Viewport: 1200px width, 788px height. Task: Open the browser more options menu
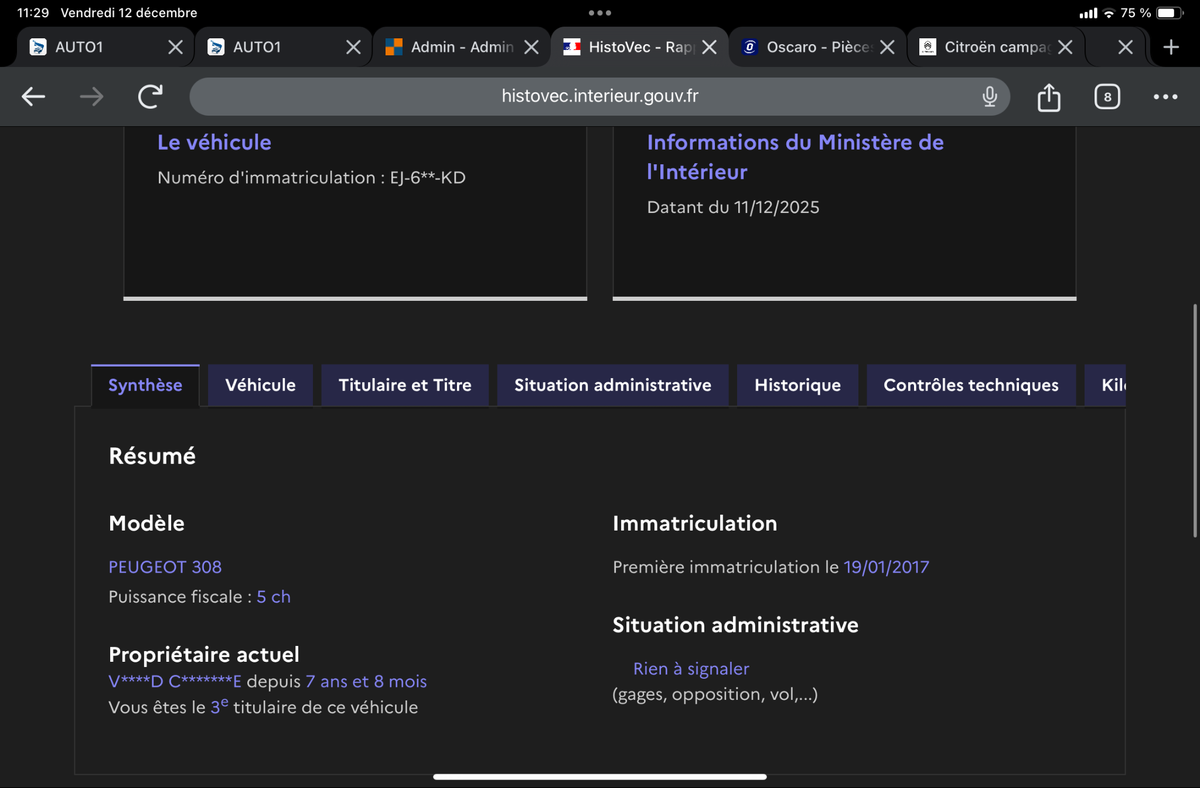click(1165, 97)
